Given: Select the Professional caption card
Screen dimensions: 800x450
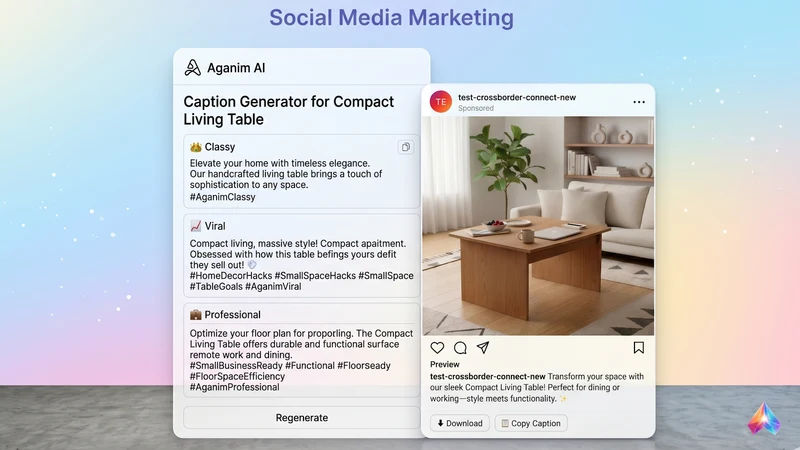Looking at the screenshot, I should click(302, 350).
